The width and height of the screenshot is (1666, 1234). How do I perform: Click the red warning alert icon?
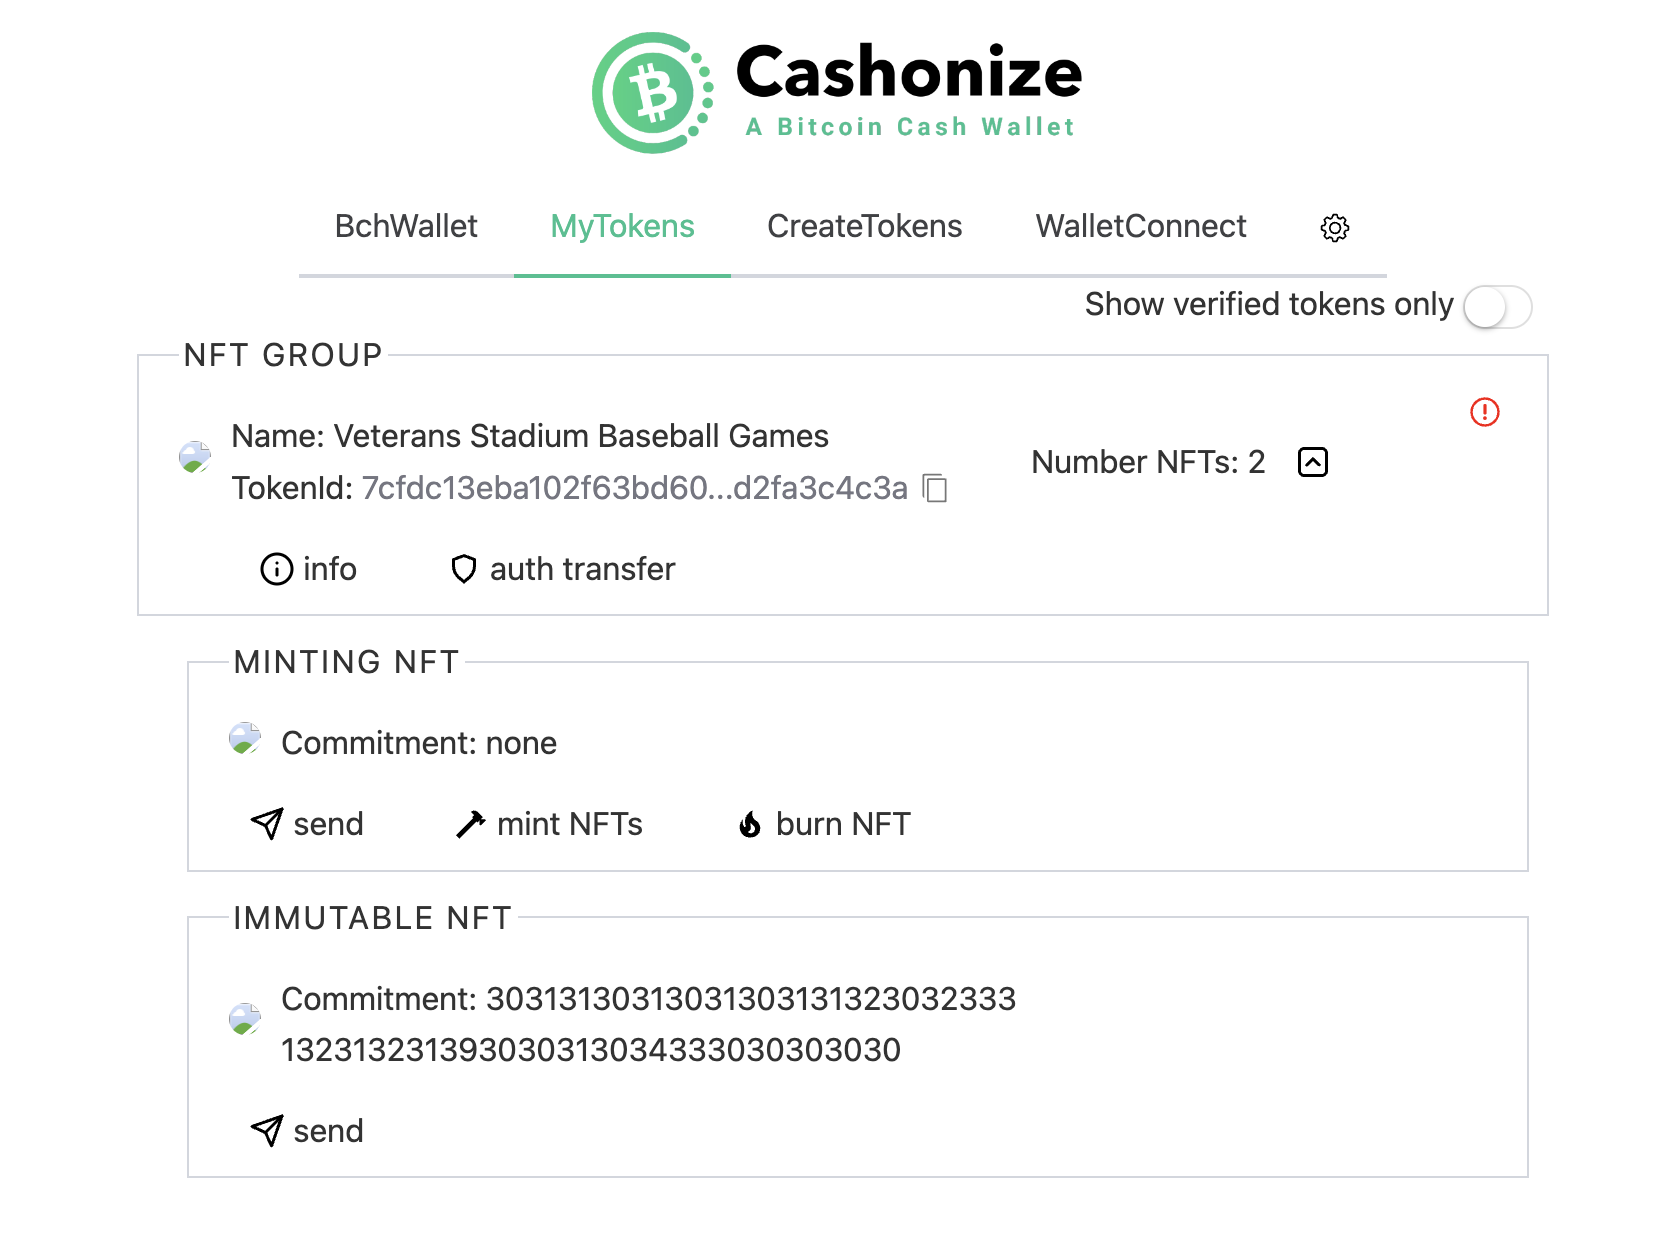click(1484, 412)
